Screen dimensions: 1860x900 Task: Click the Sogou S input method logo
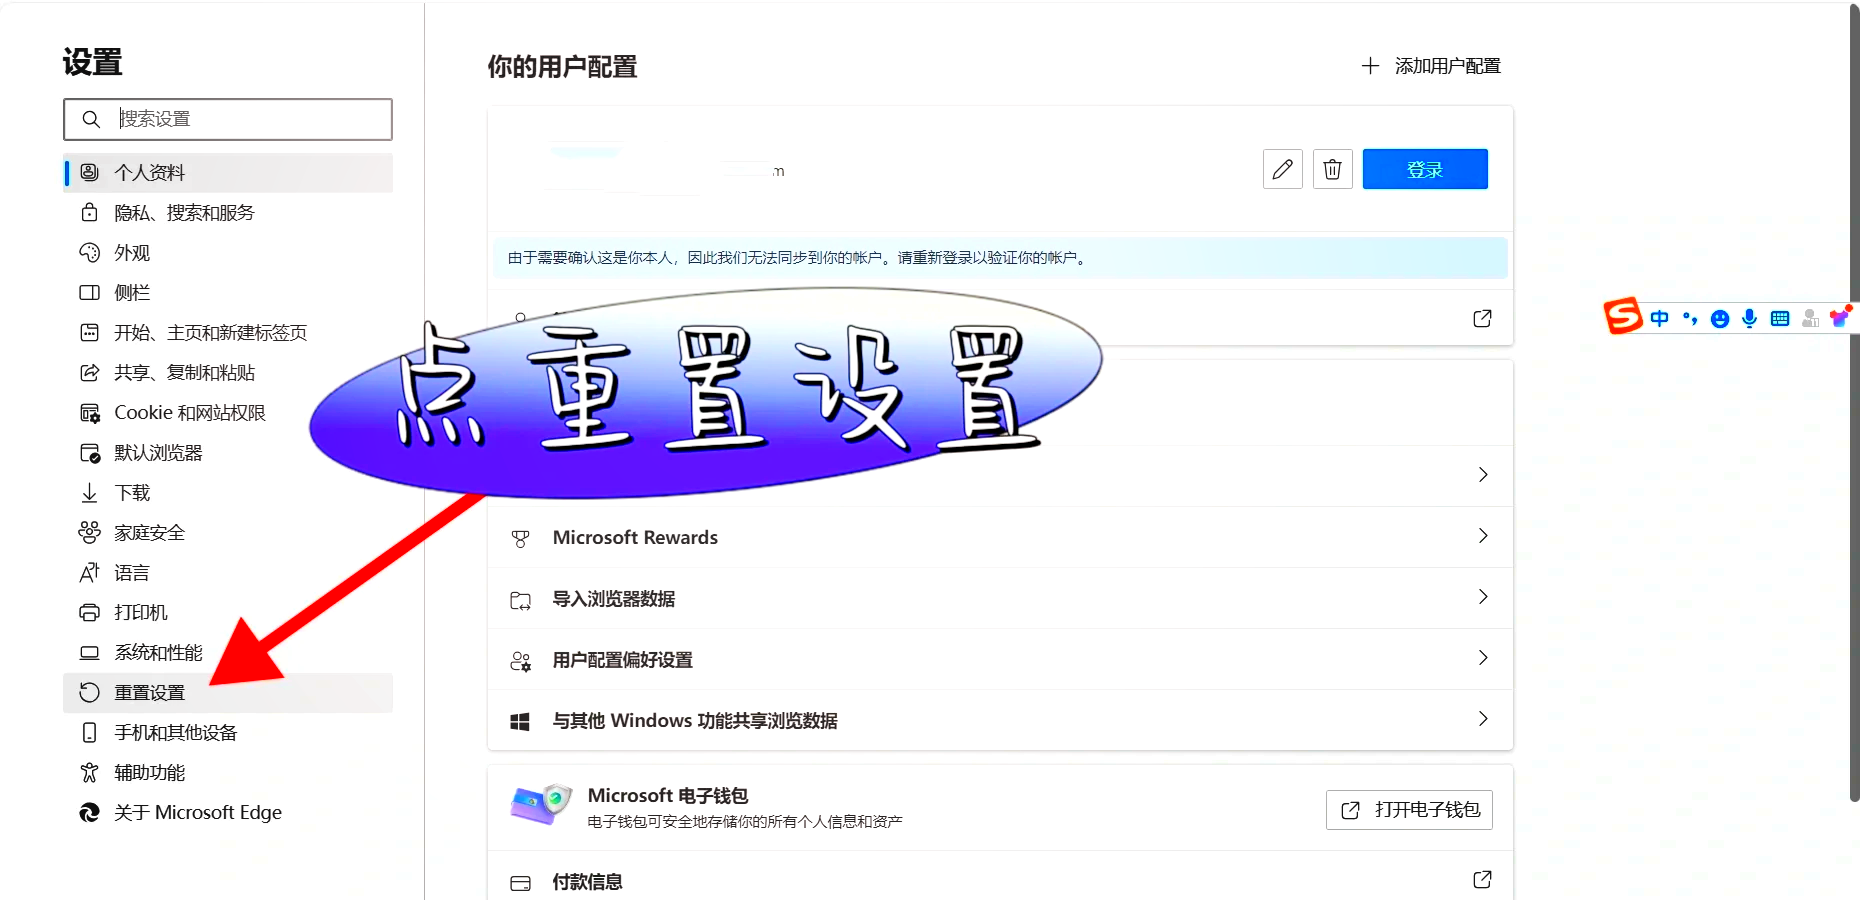point(1623,317)
